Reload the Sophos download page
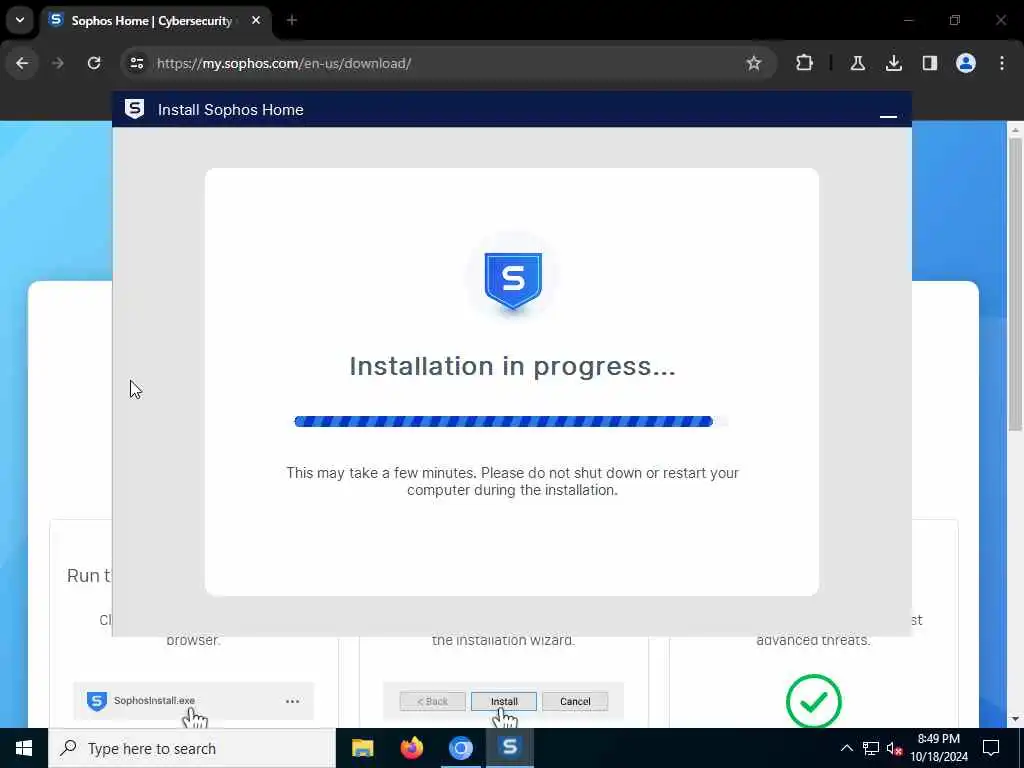 point(94,63)
